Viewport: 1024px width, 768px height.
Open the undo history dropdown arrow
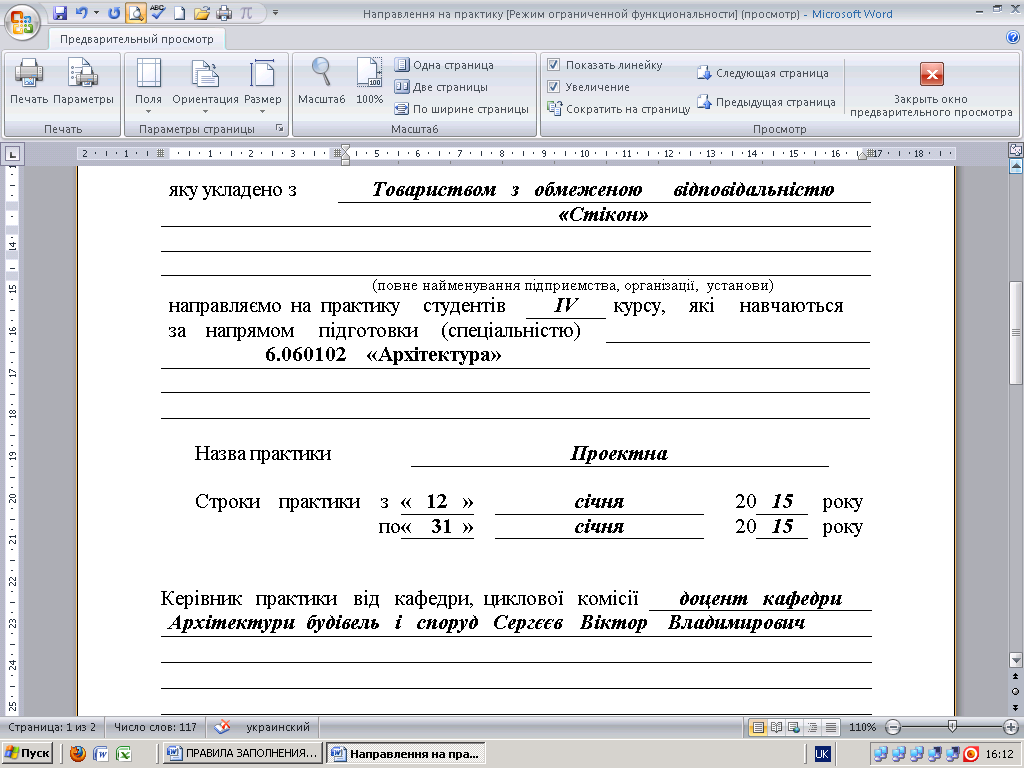pos(96,12)
